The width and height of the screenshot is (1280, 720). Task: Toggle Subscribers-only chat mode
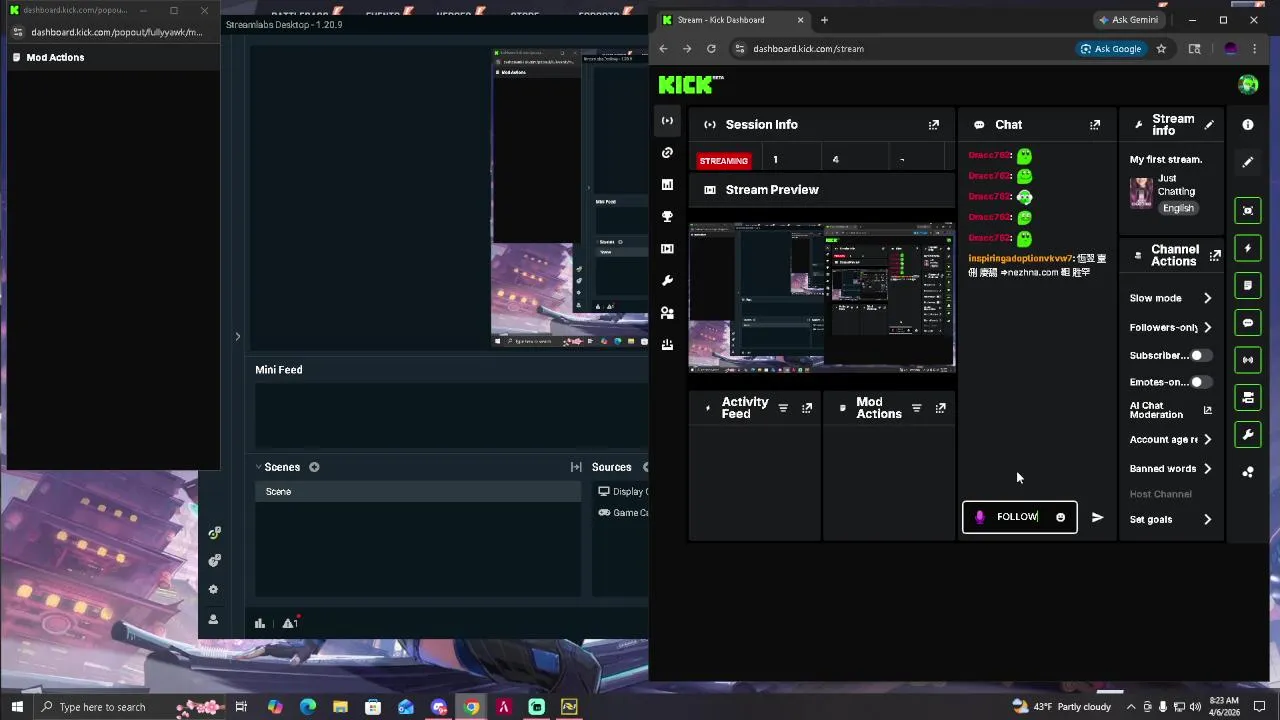[1201, 355]
